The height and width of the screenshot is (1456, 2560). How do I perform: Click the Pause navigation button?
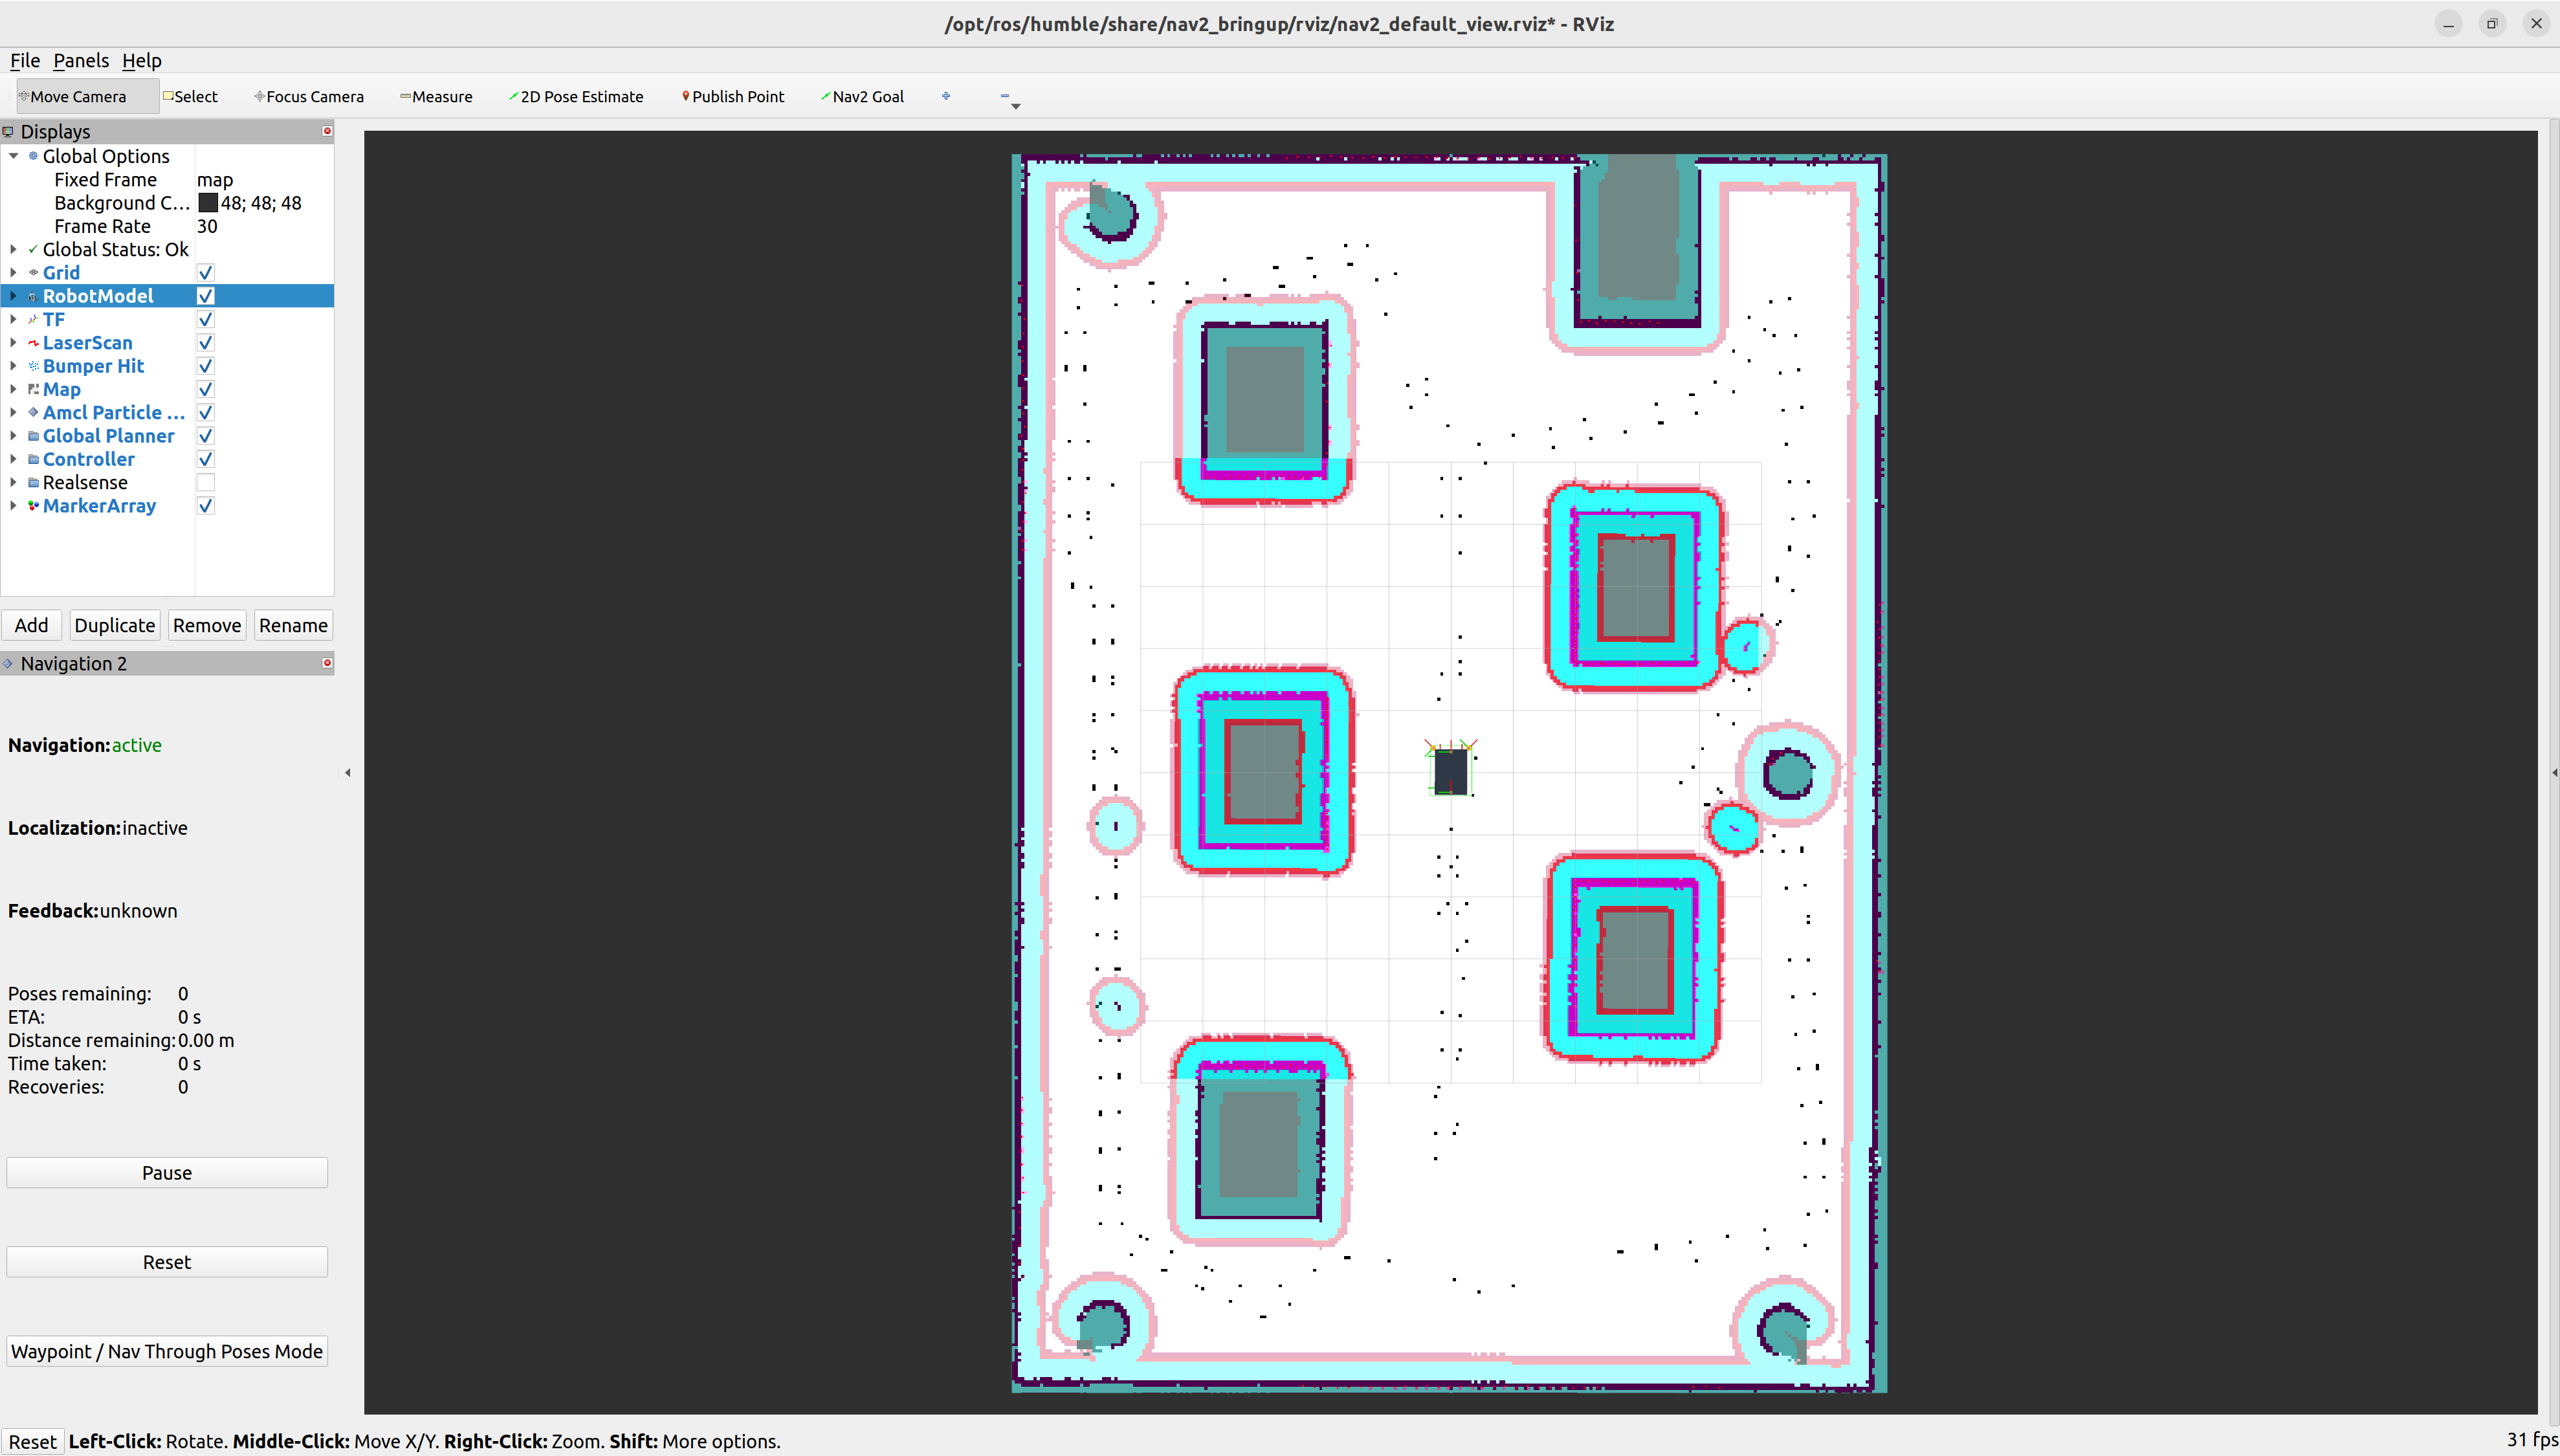pos(167,1173)
